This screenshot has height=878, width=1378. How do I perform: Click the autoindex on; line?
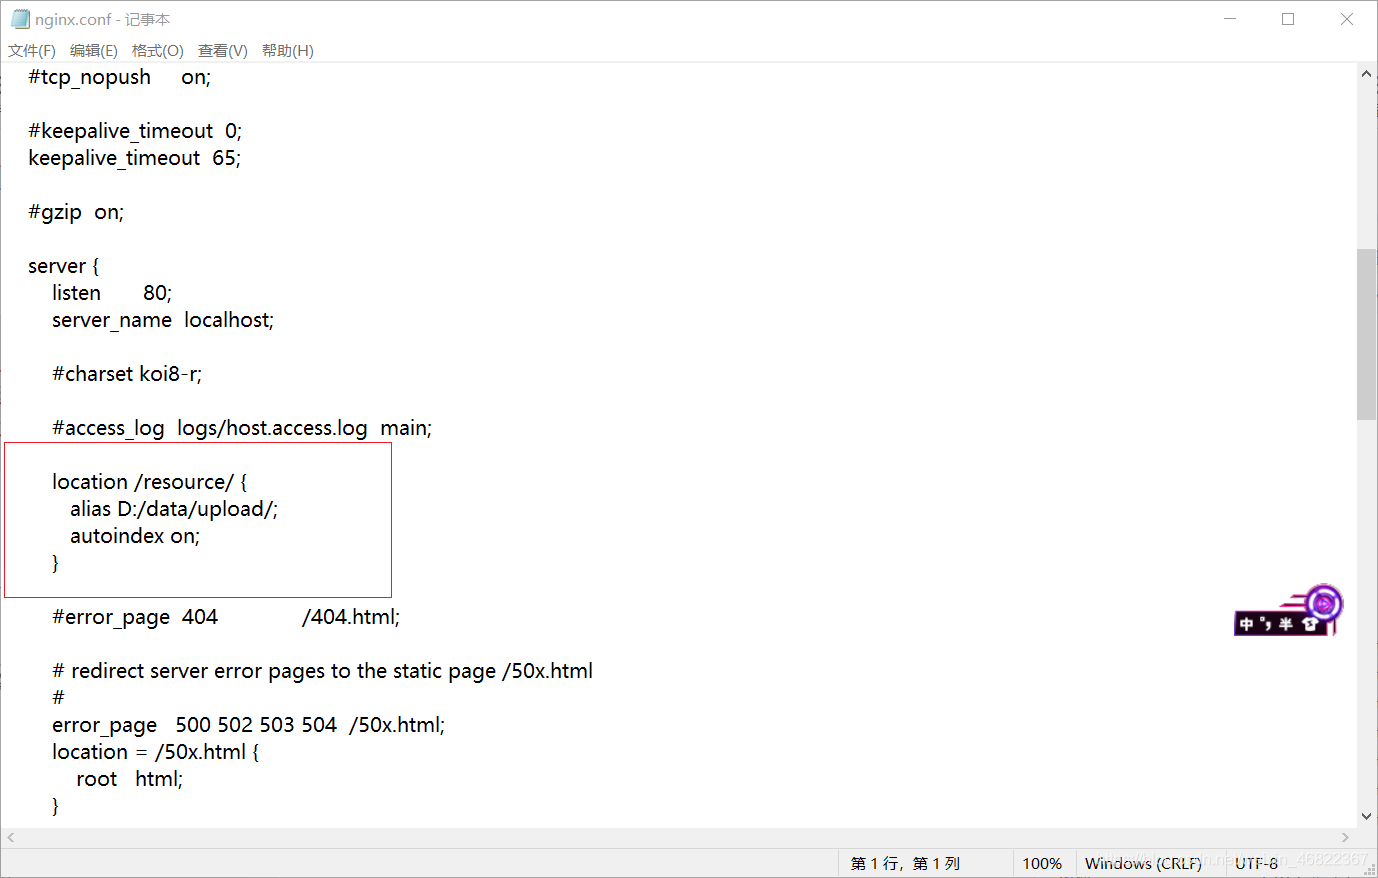(x=135, y=537)
